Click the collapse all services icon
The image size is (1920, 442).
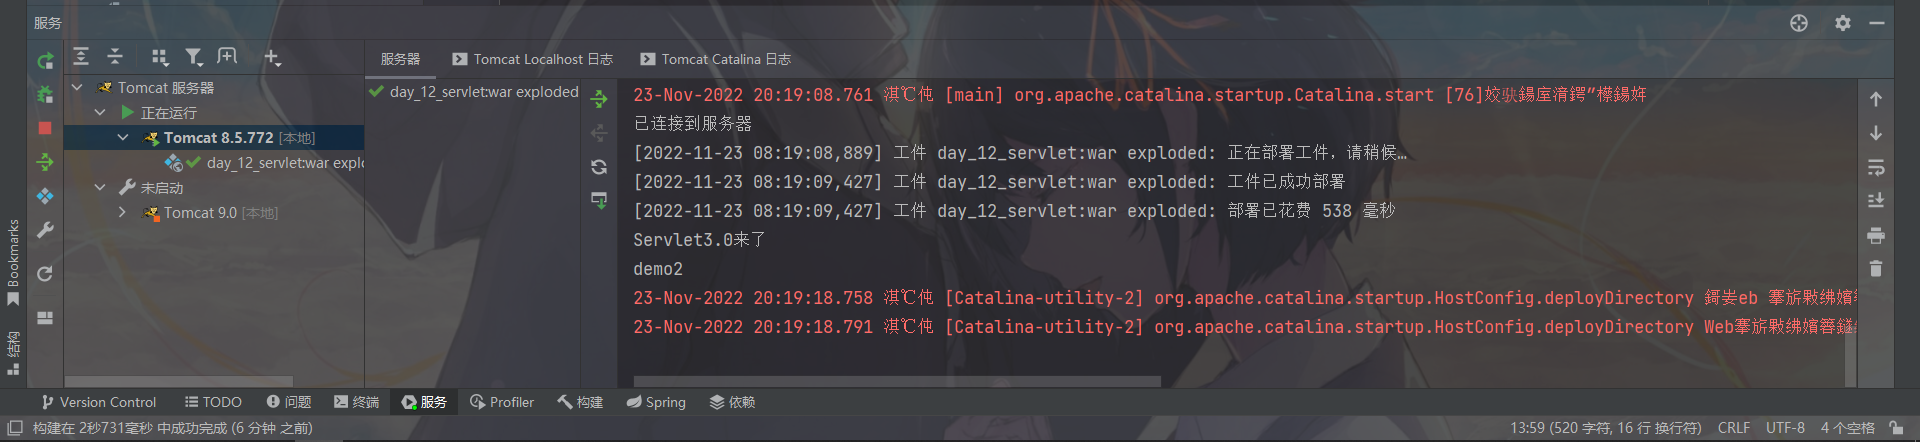(x=115, y=57)
